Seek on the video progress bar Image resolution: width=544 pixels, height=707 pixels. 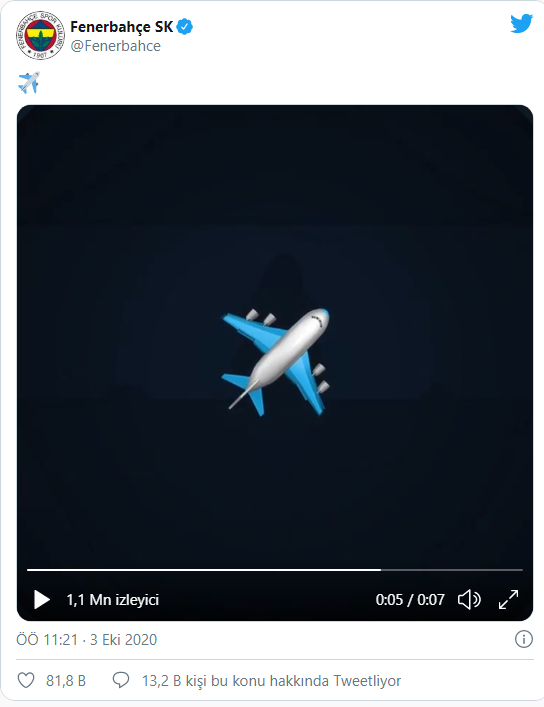[x=275, y=570]
